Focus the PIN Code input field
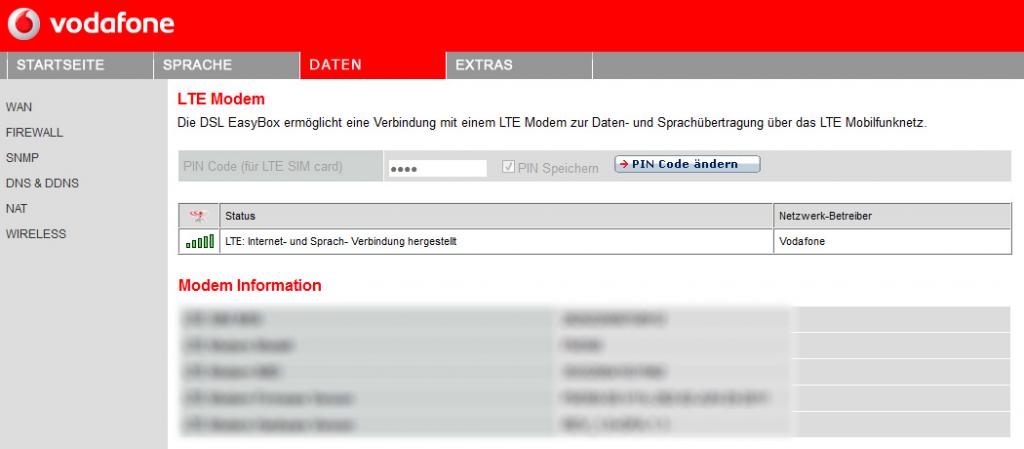Image resolution: width=1024 pixels, height=449 pixels. pyautogui.click(x=437, y=168)
